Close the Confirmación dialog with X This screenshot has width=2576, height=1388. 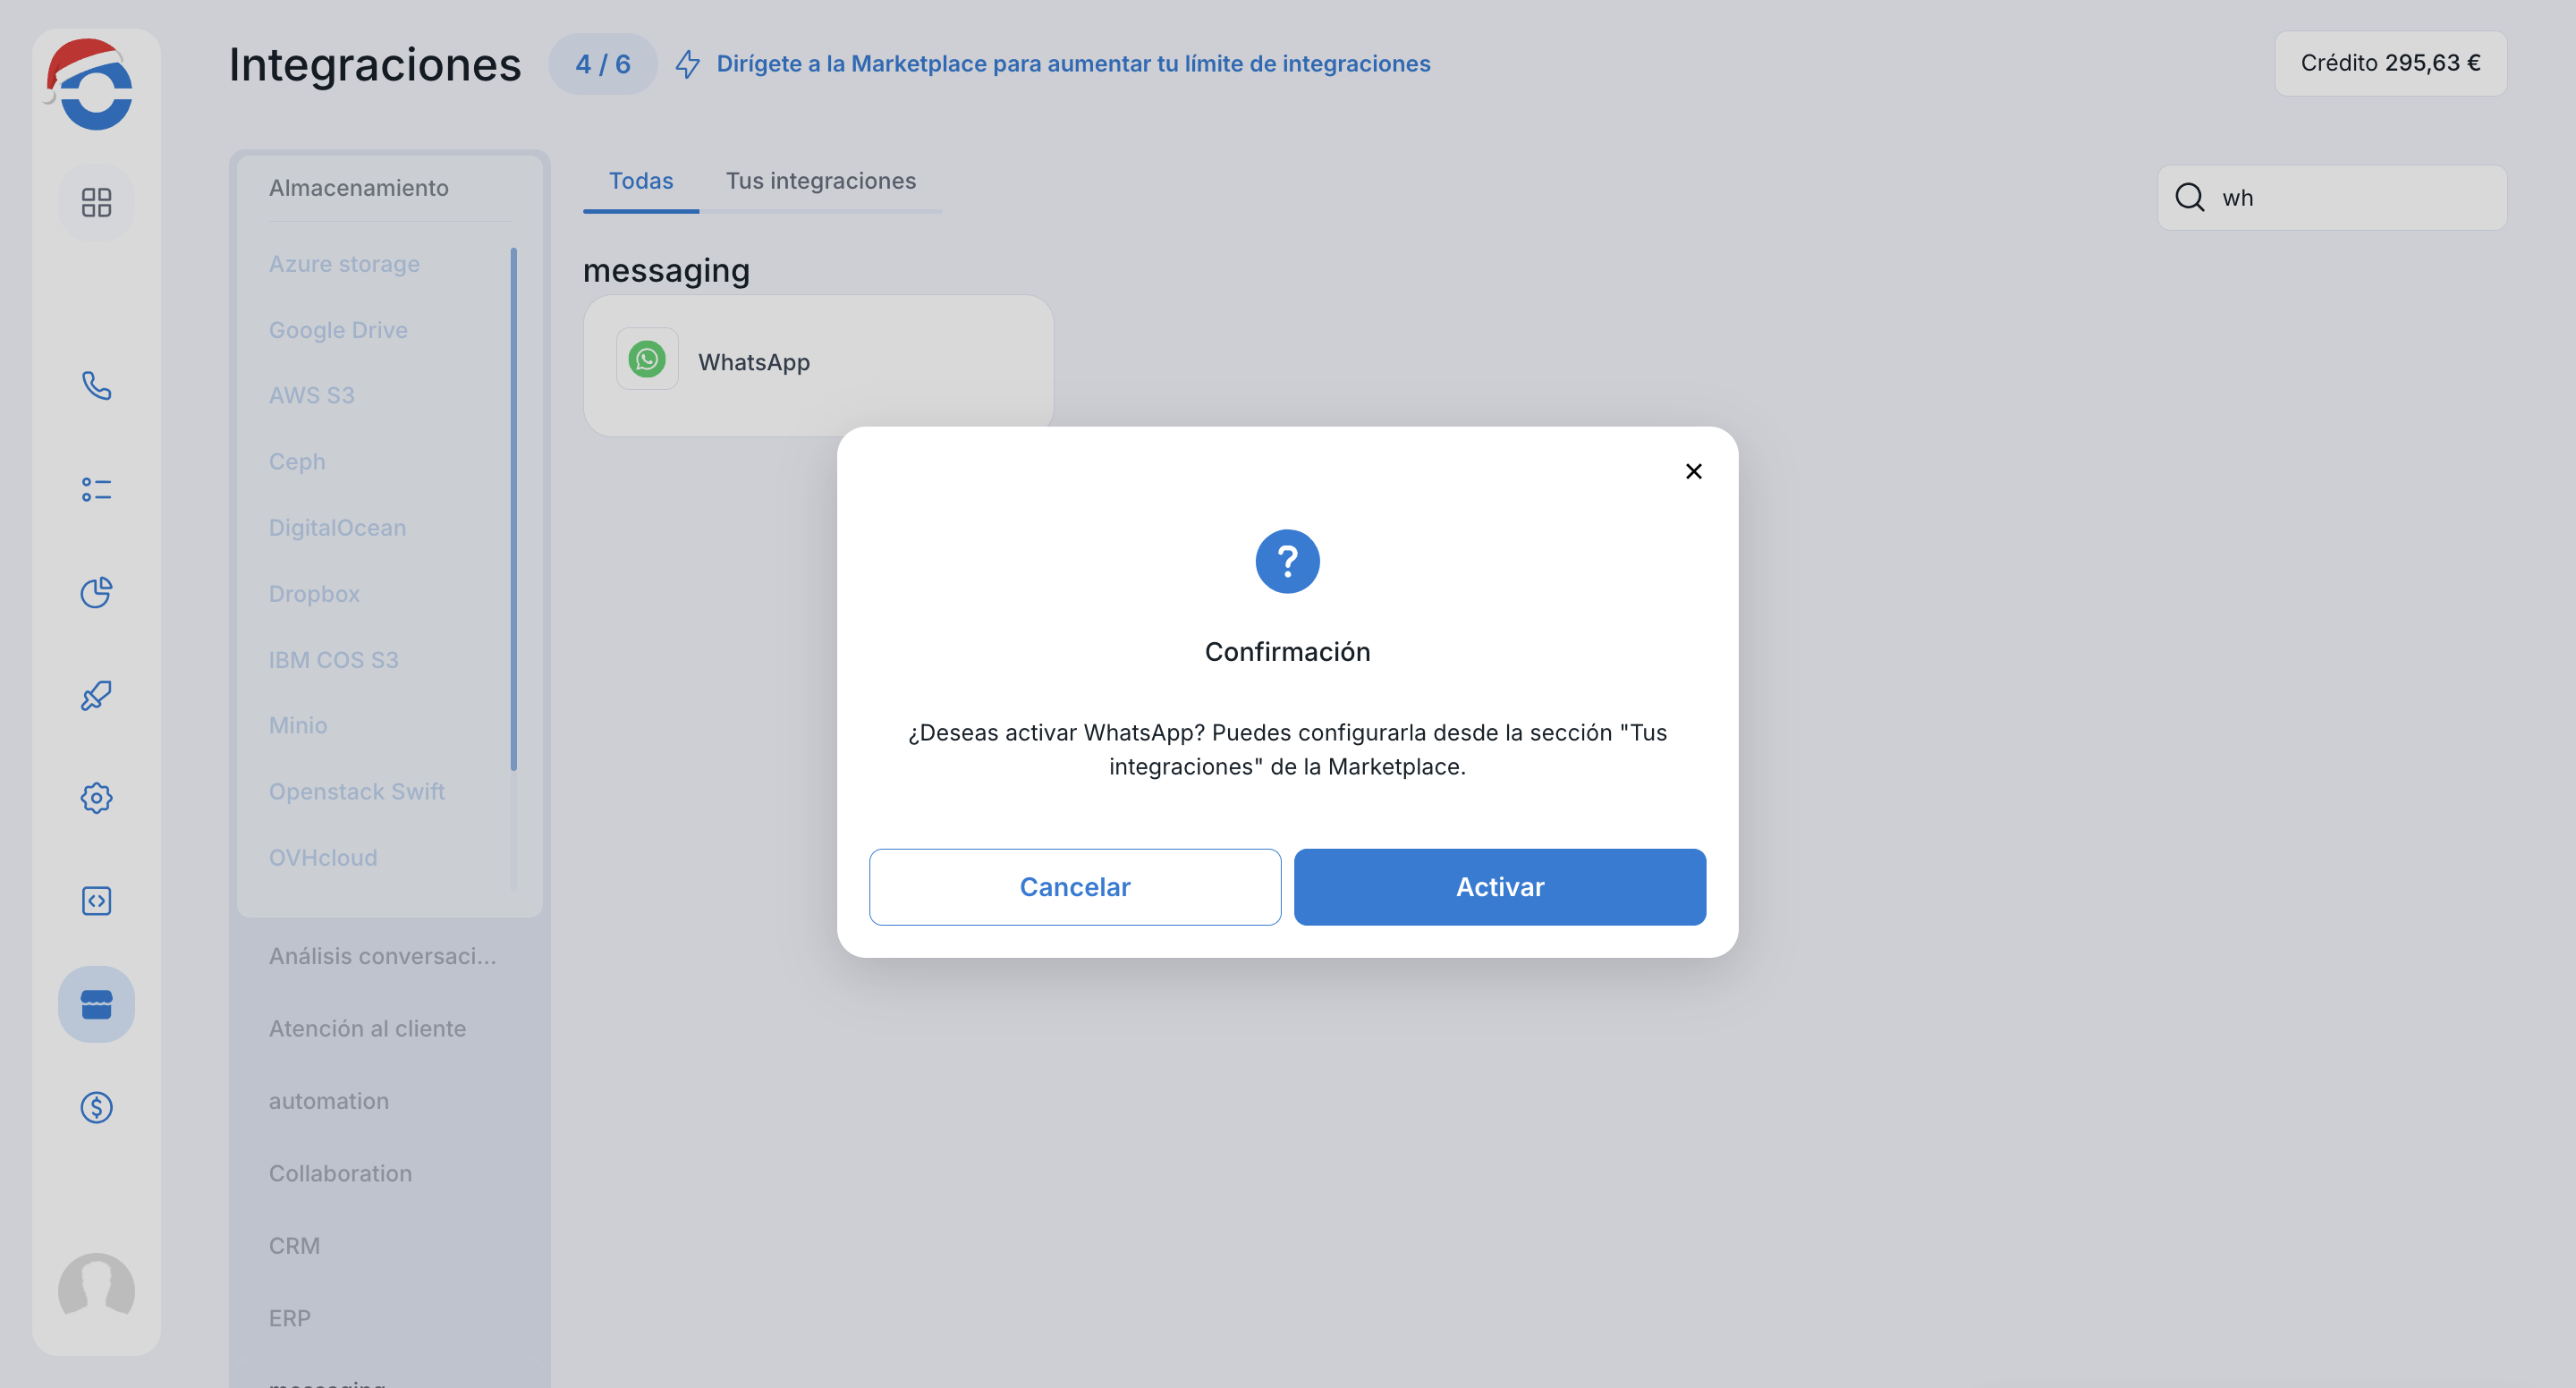1693,471
